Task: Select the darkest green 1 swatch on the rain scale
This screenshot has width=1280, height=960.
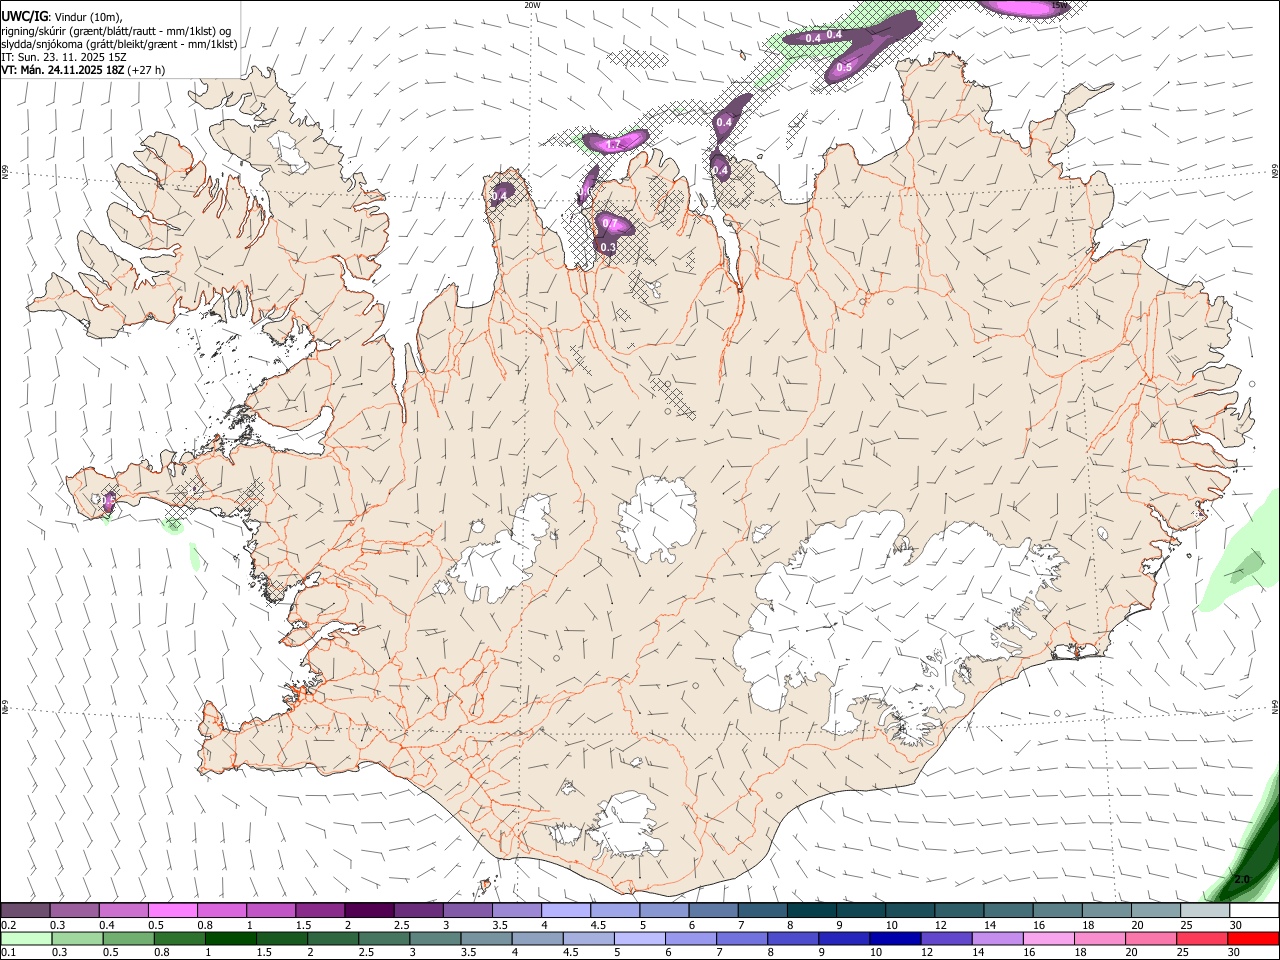Action: tap(230, 938)
